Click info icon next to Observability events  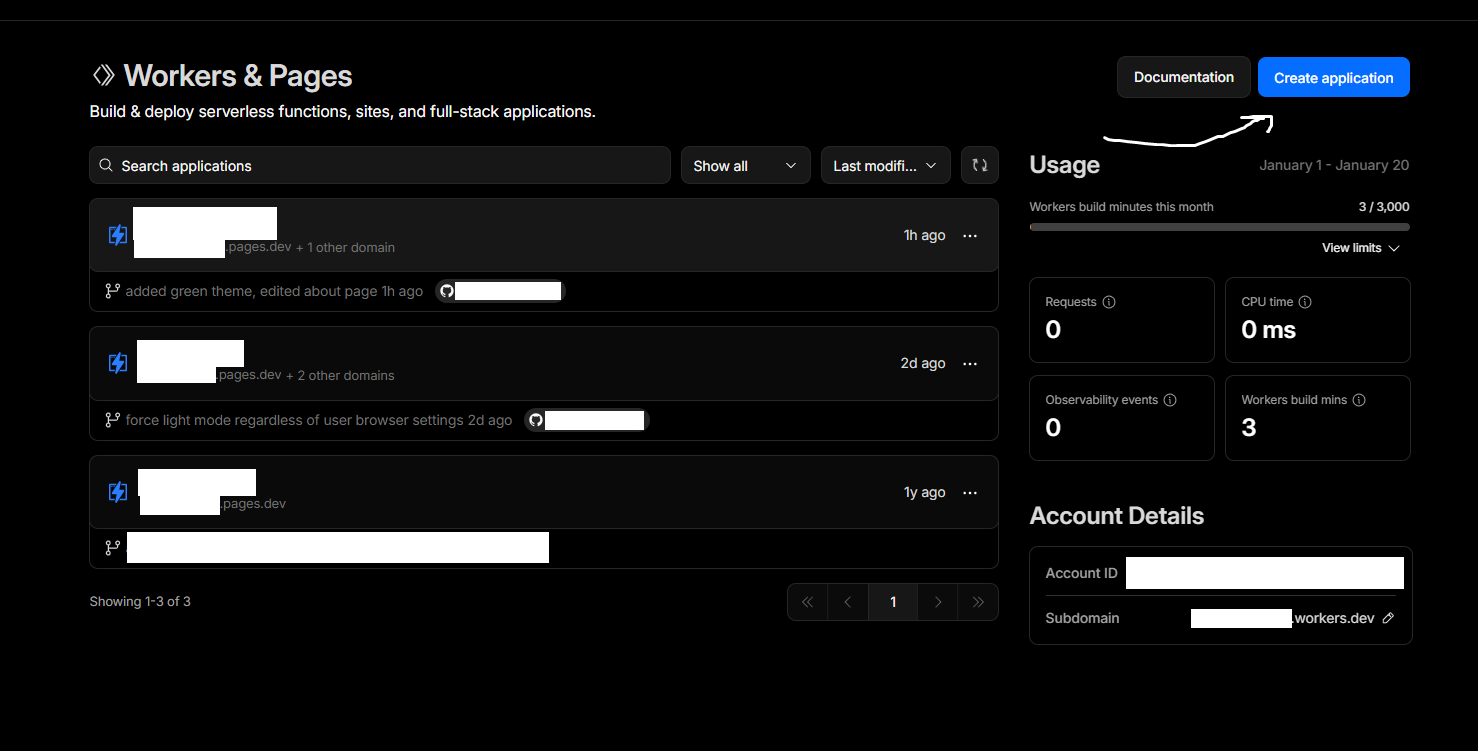click(x=1170, y=400)
